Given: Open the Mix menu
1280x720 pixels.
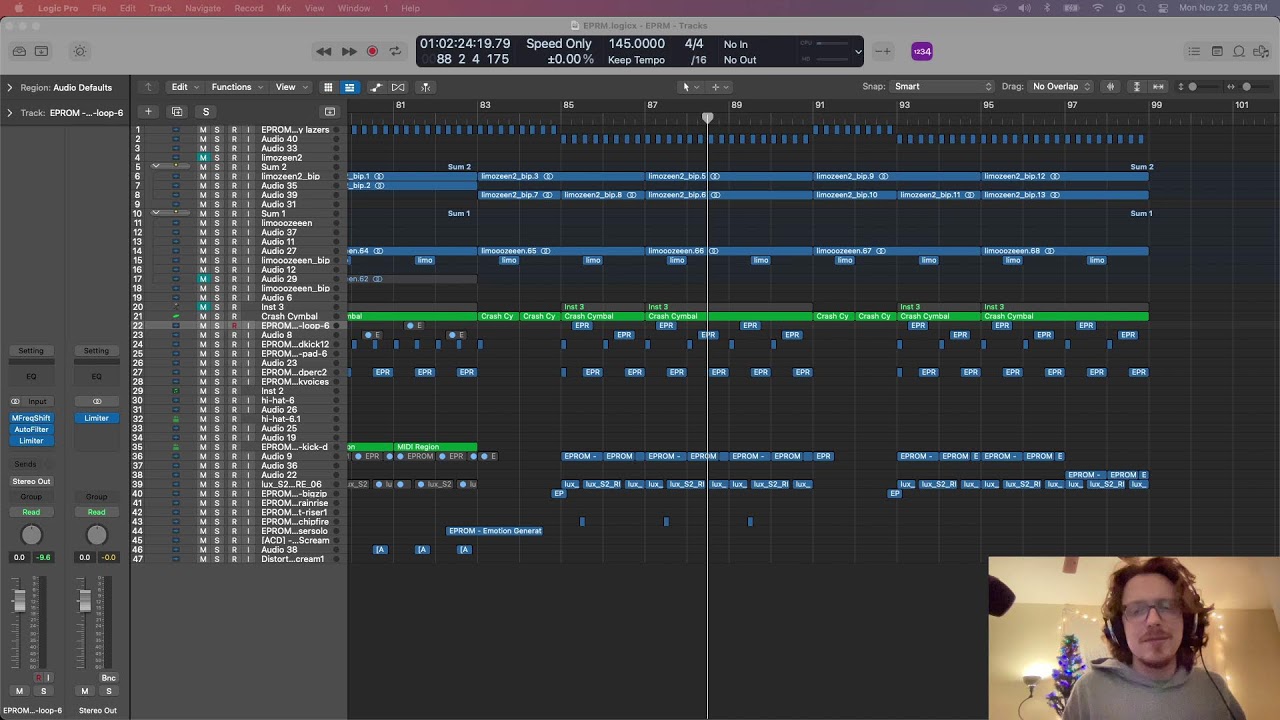Looking at the screenshot, I should [x=284, y=8].
